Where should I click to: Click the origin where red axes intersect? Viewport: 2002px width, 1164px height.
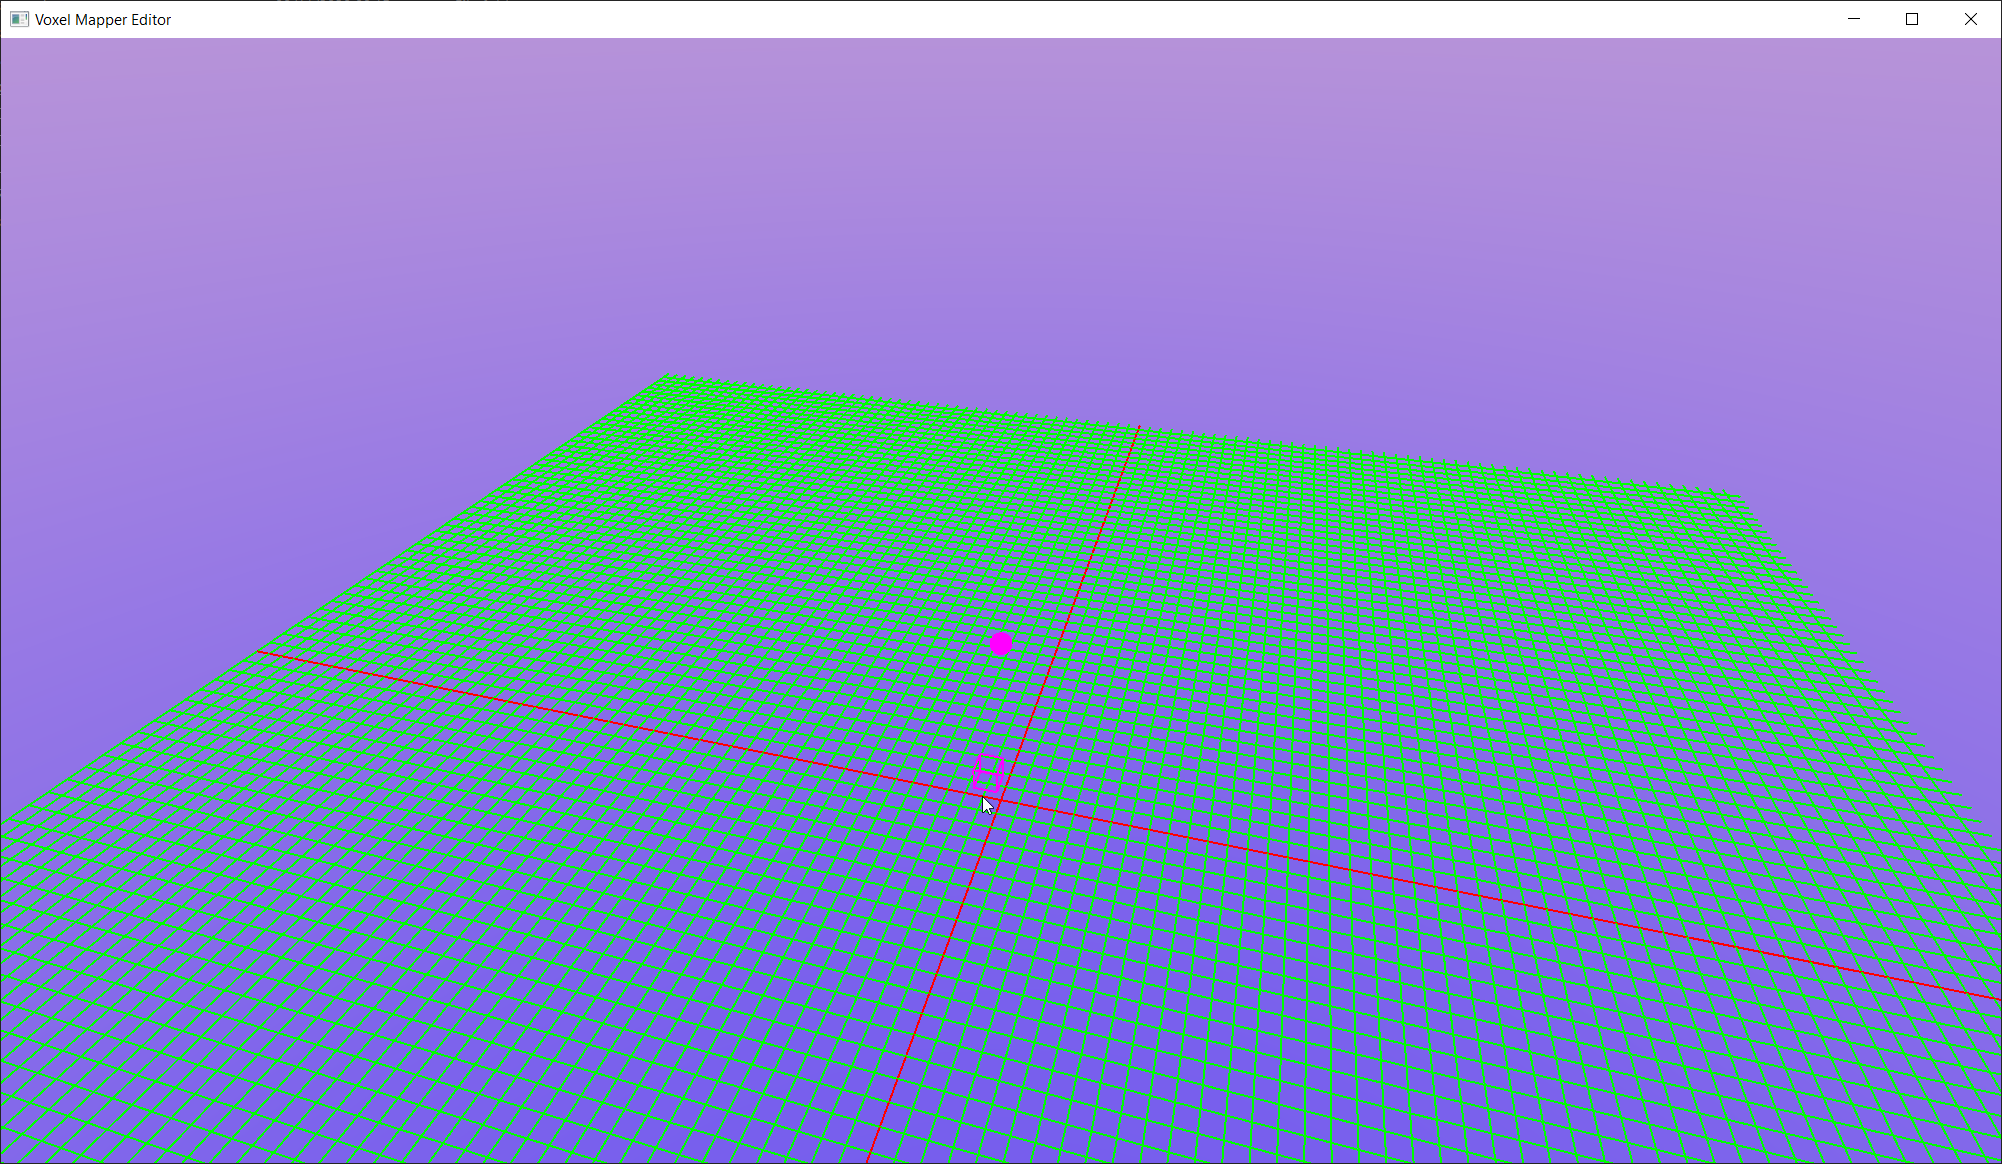pos(1000,801)
